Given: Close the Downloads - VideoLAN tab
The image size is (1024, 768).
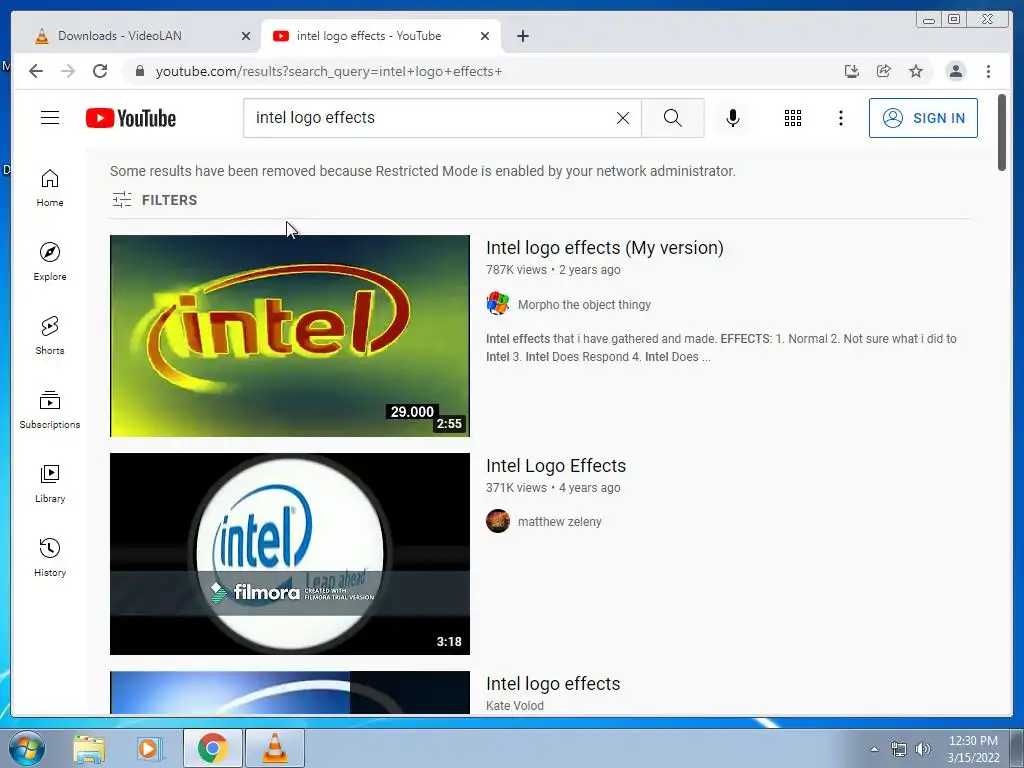Looking at the screenshot, I should point(246,36).
